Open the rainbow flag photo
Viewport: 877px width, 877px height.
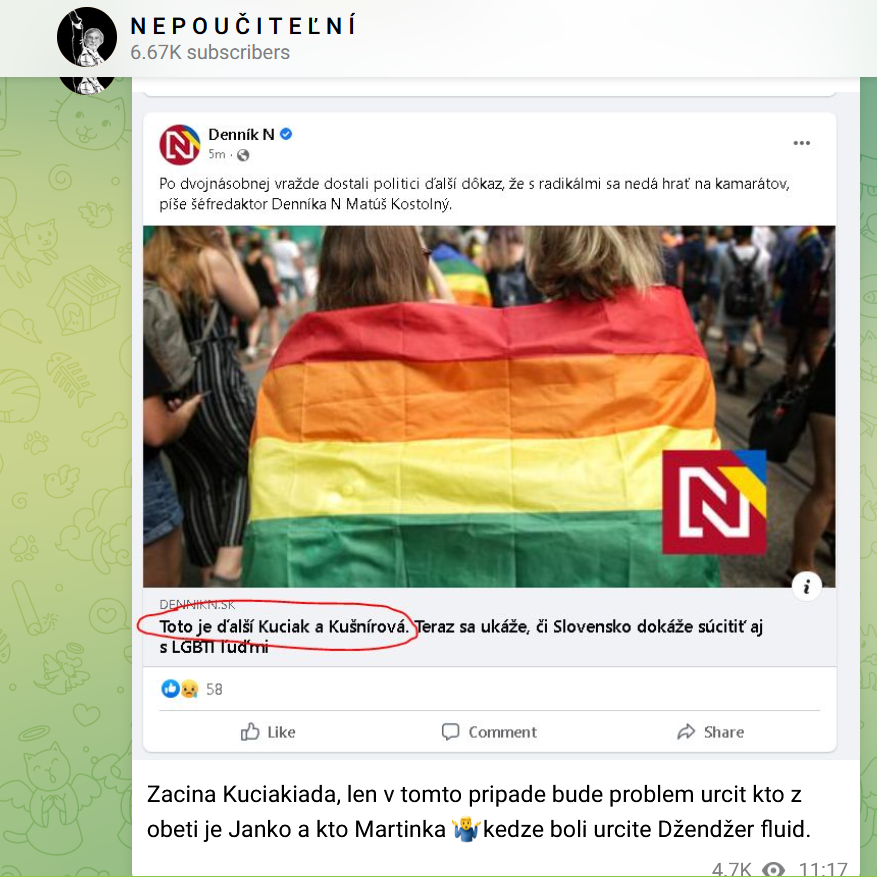point(489,406)
